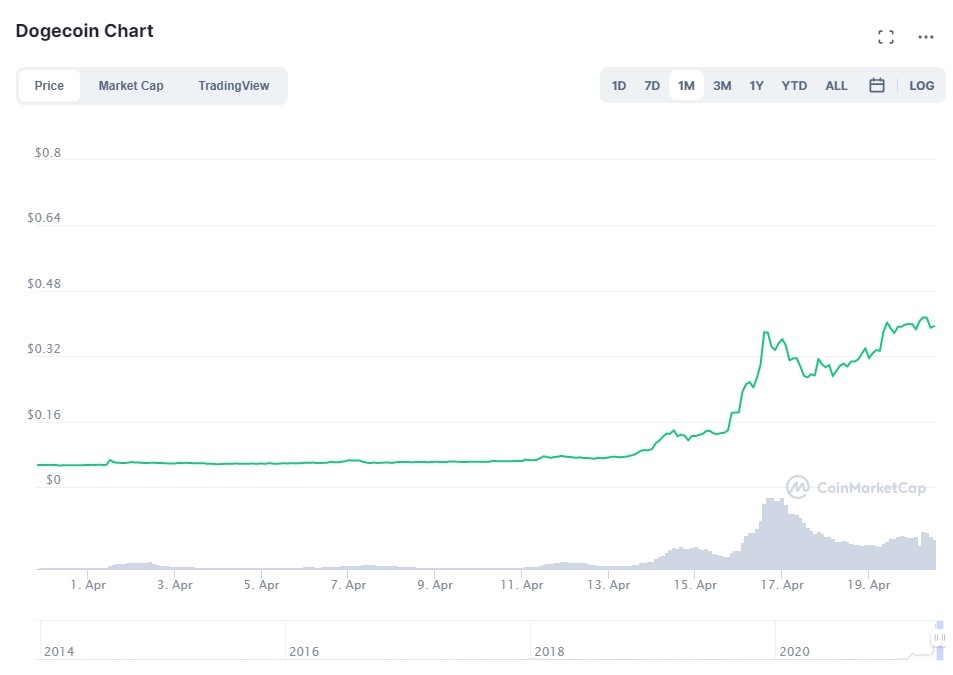Click the 2020 label in the navigator

pyautogui.click(x=794, y=651)
